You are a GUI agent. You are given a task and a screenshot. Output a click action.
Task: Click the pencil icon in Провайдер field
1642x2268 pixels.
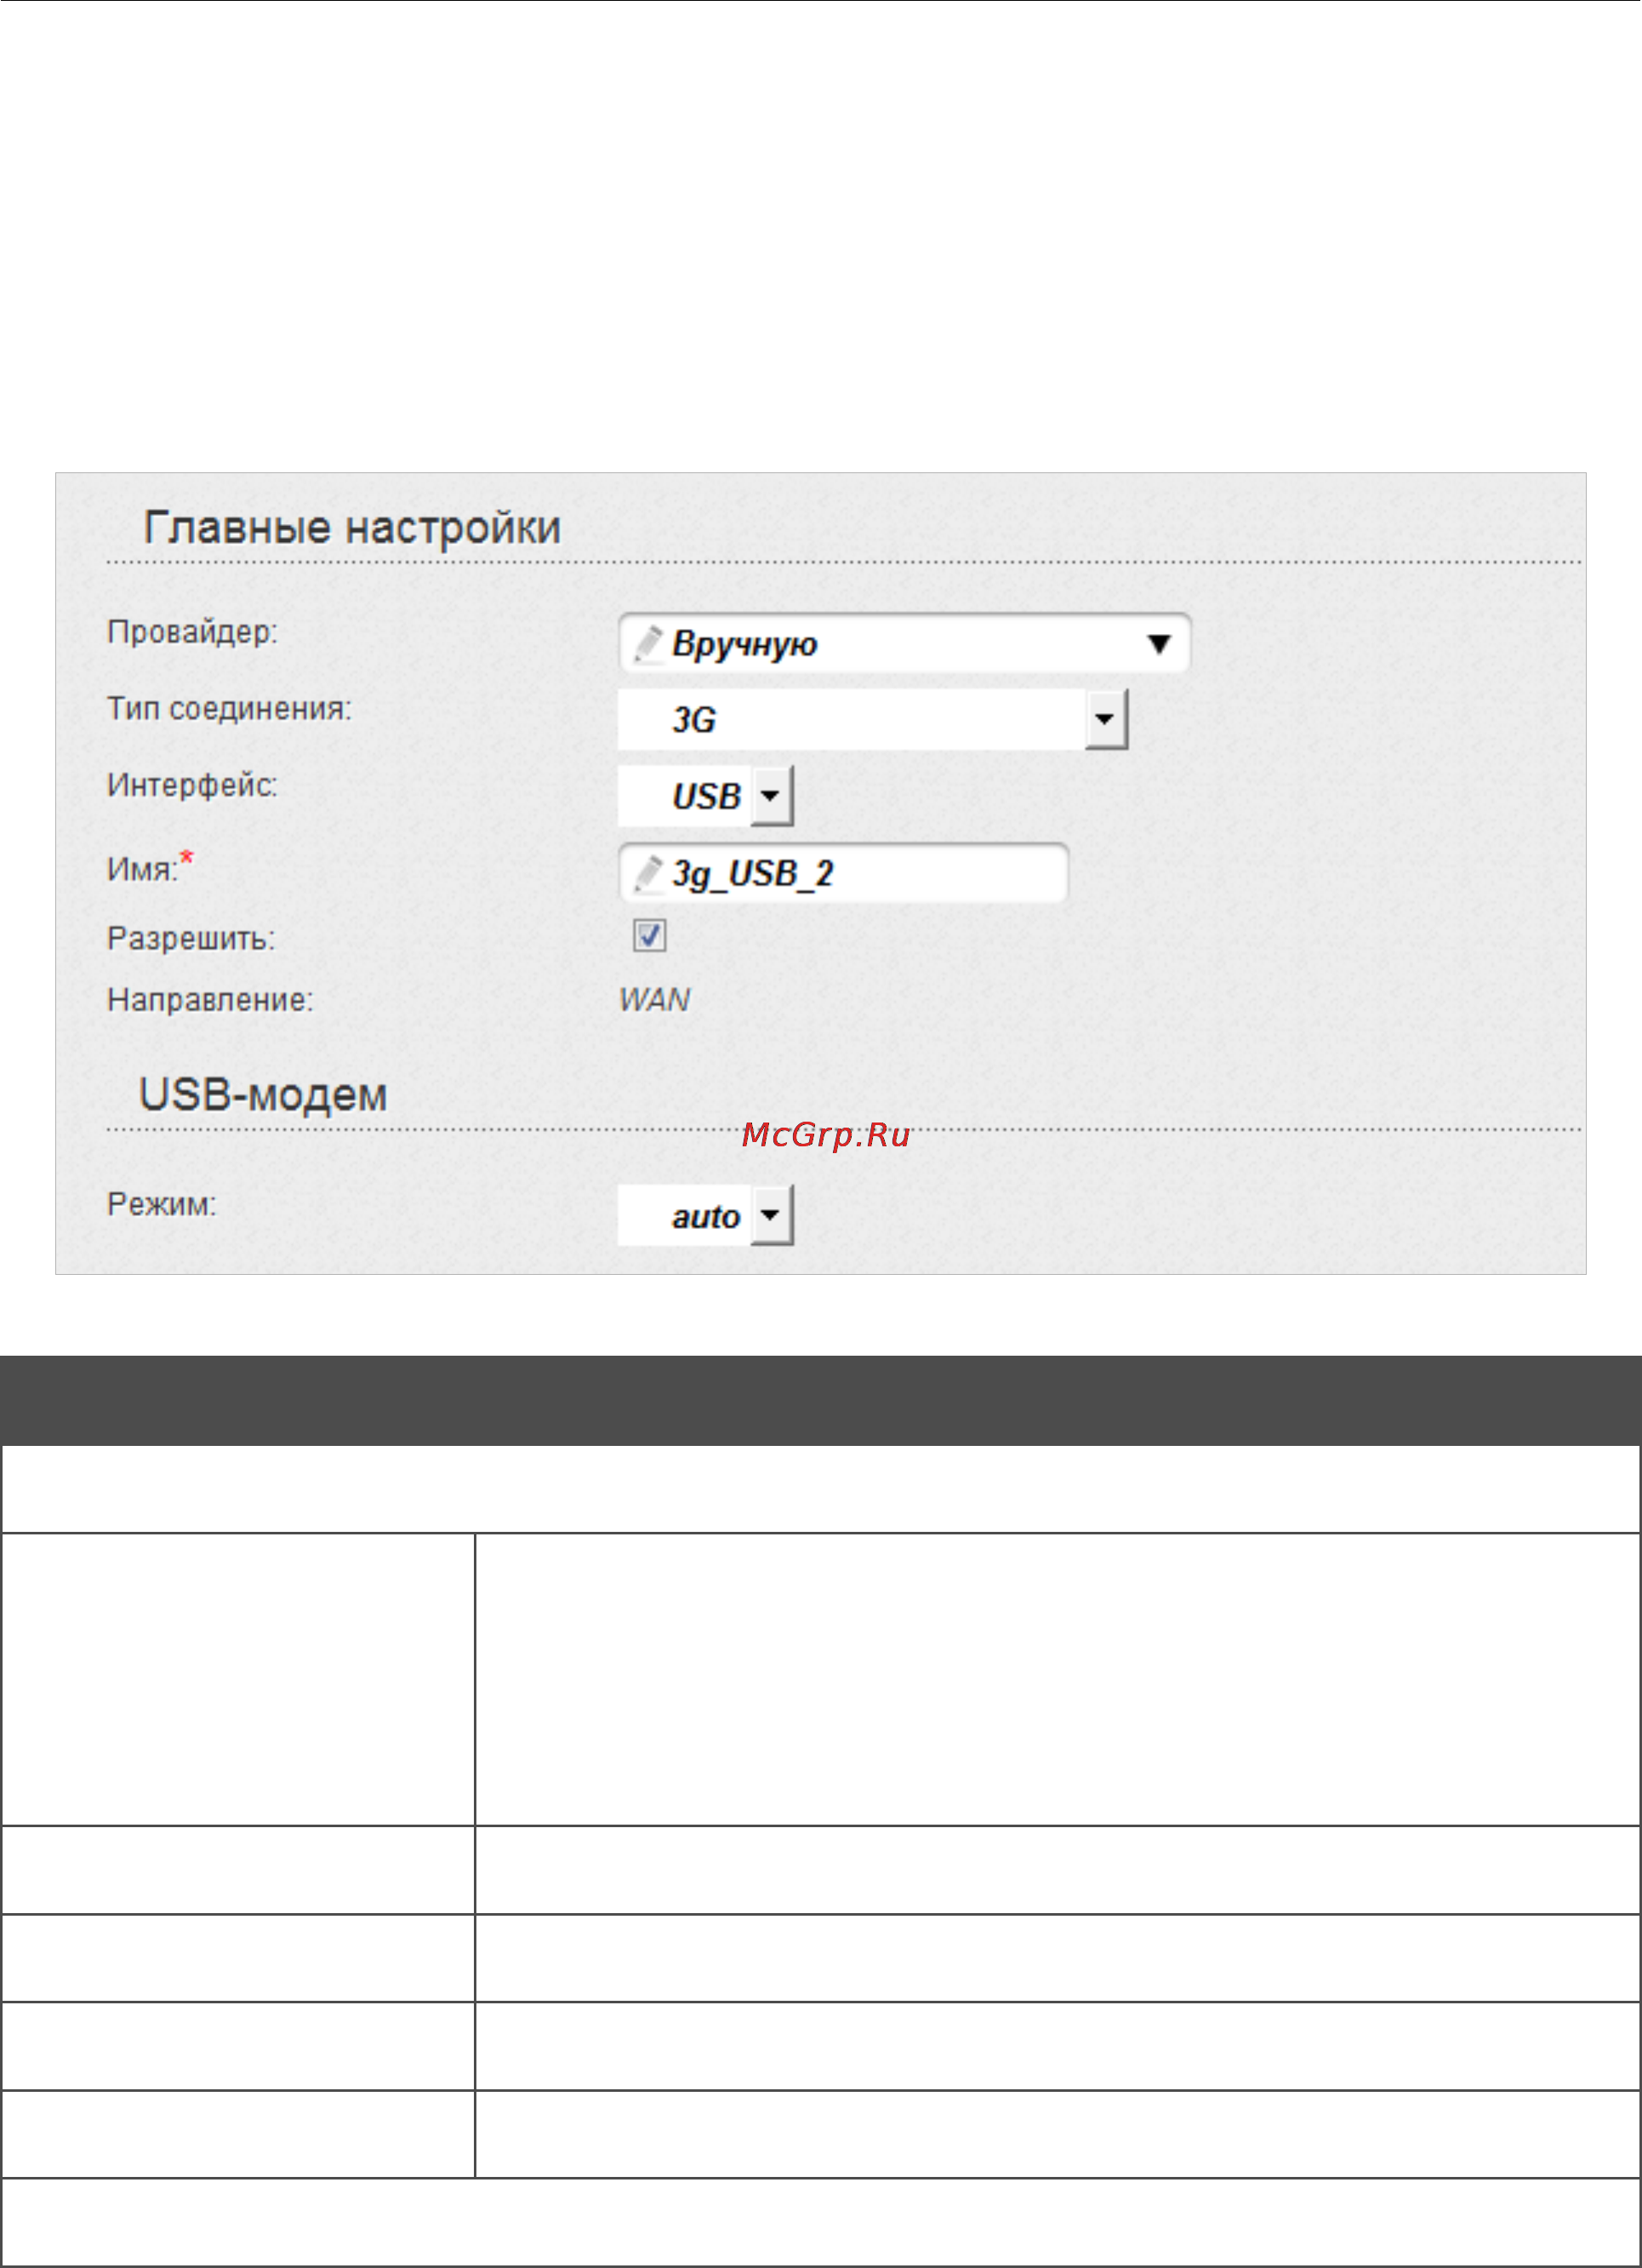pyautogui.click(x=649, y=644)
